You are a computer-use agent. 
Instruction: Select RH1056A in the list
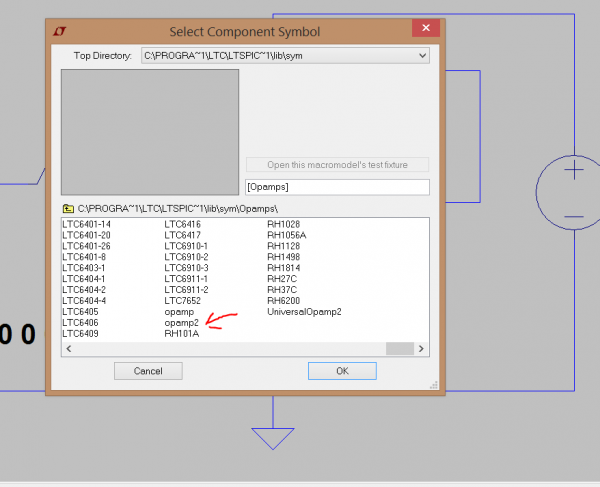tap(287, 235)
